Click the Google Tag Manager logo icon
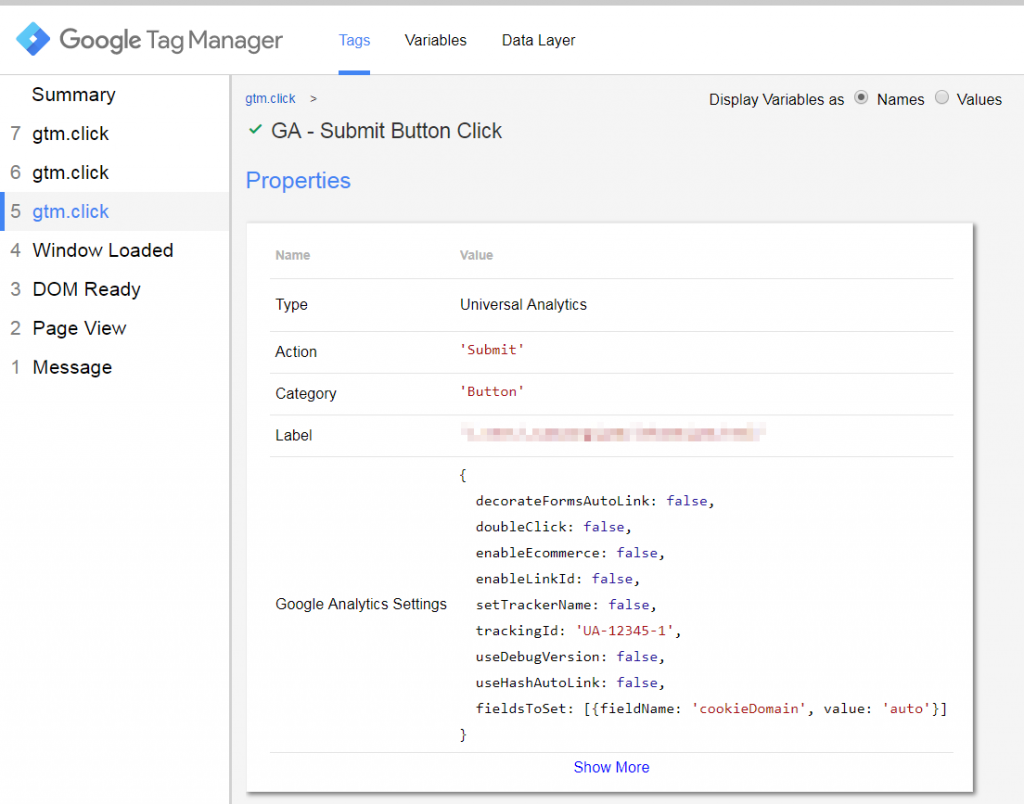 point(33,40)
